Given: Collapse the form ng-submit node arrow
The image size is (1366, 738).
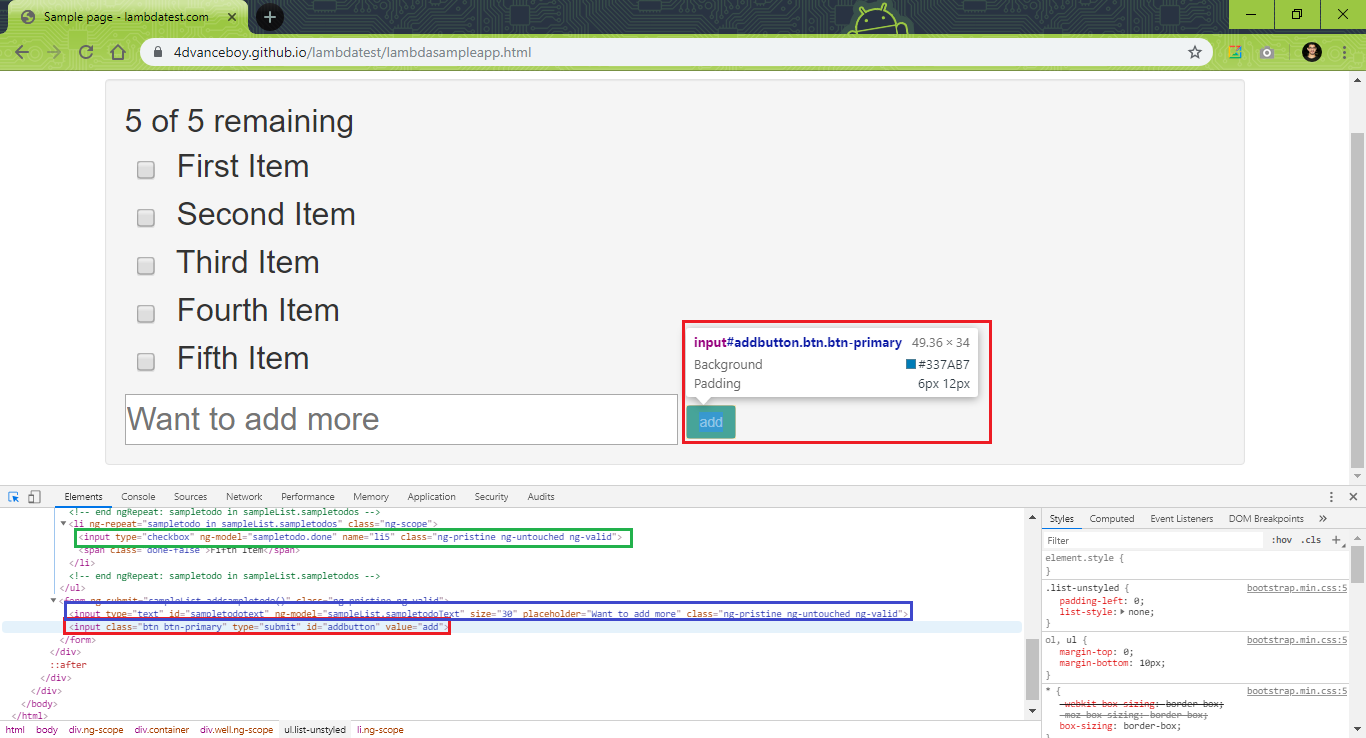Looking at the screenshot, I should [54, 601].
